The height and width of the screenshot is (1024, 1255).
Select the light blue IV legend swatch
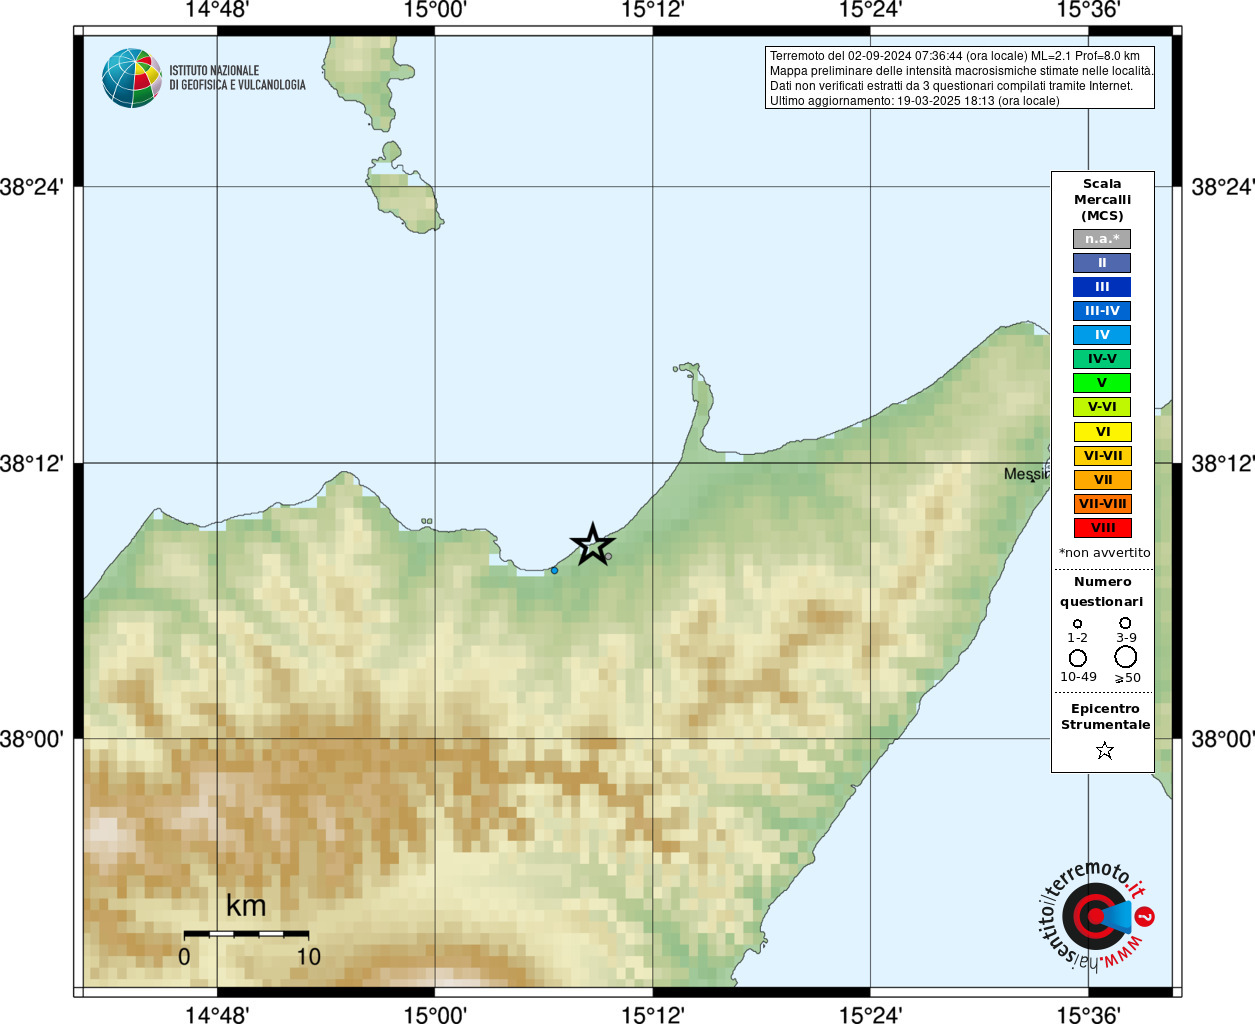1102,335
